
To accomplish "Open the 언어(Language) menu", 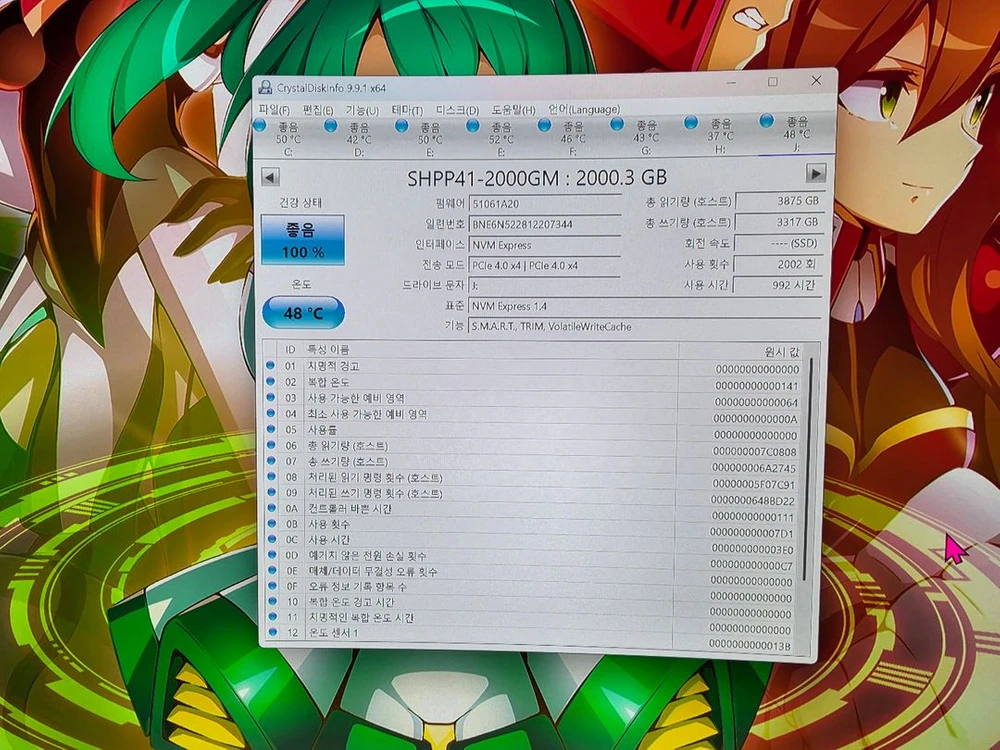I will tap(584, 109).
